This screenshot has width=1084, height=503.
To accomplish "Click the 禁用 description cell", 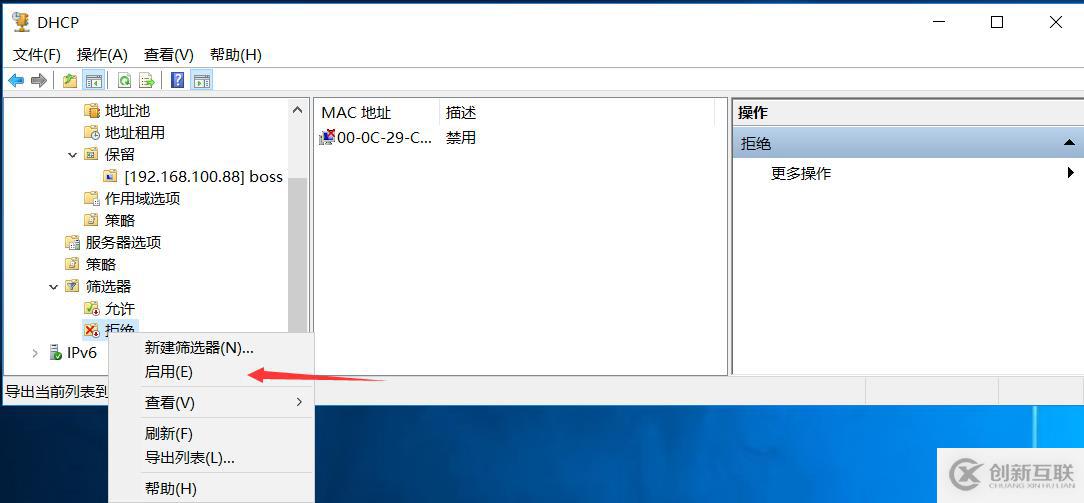I will 460,137.
